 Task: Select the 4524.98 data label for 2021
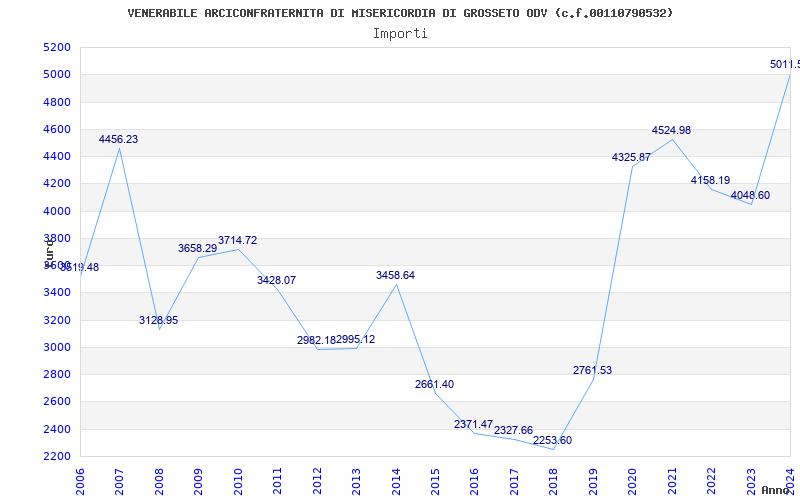[671, 130]
